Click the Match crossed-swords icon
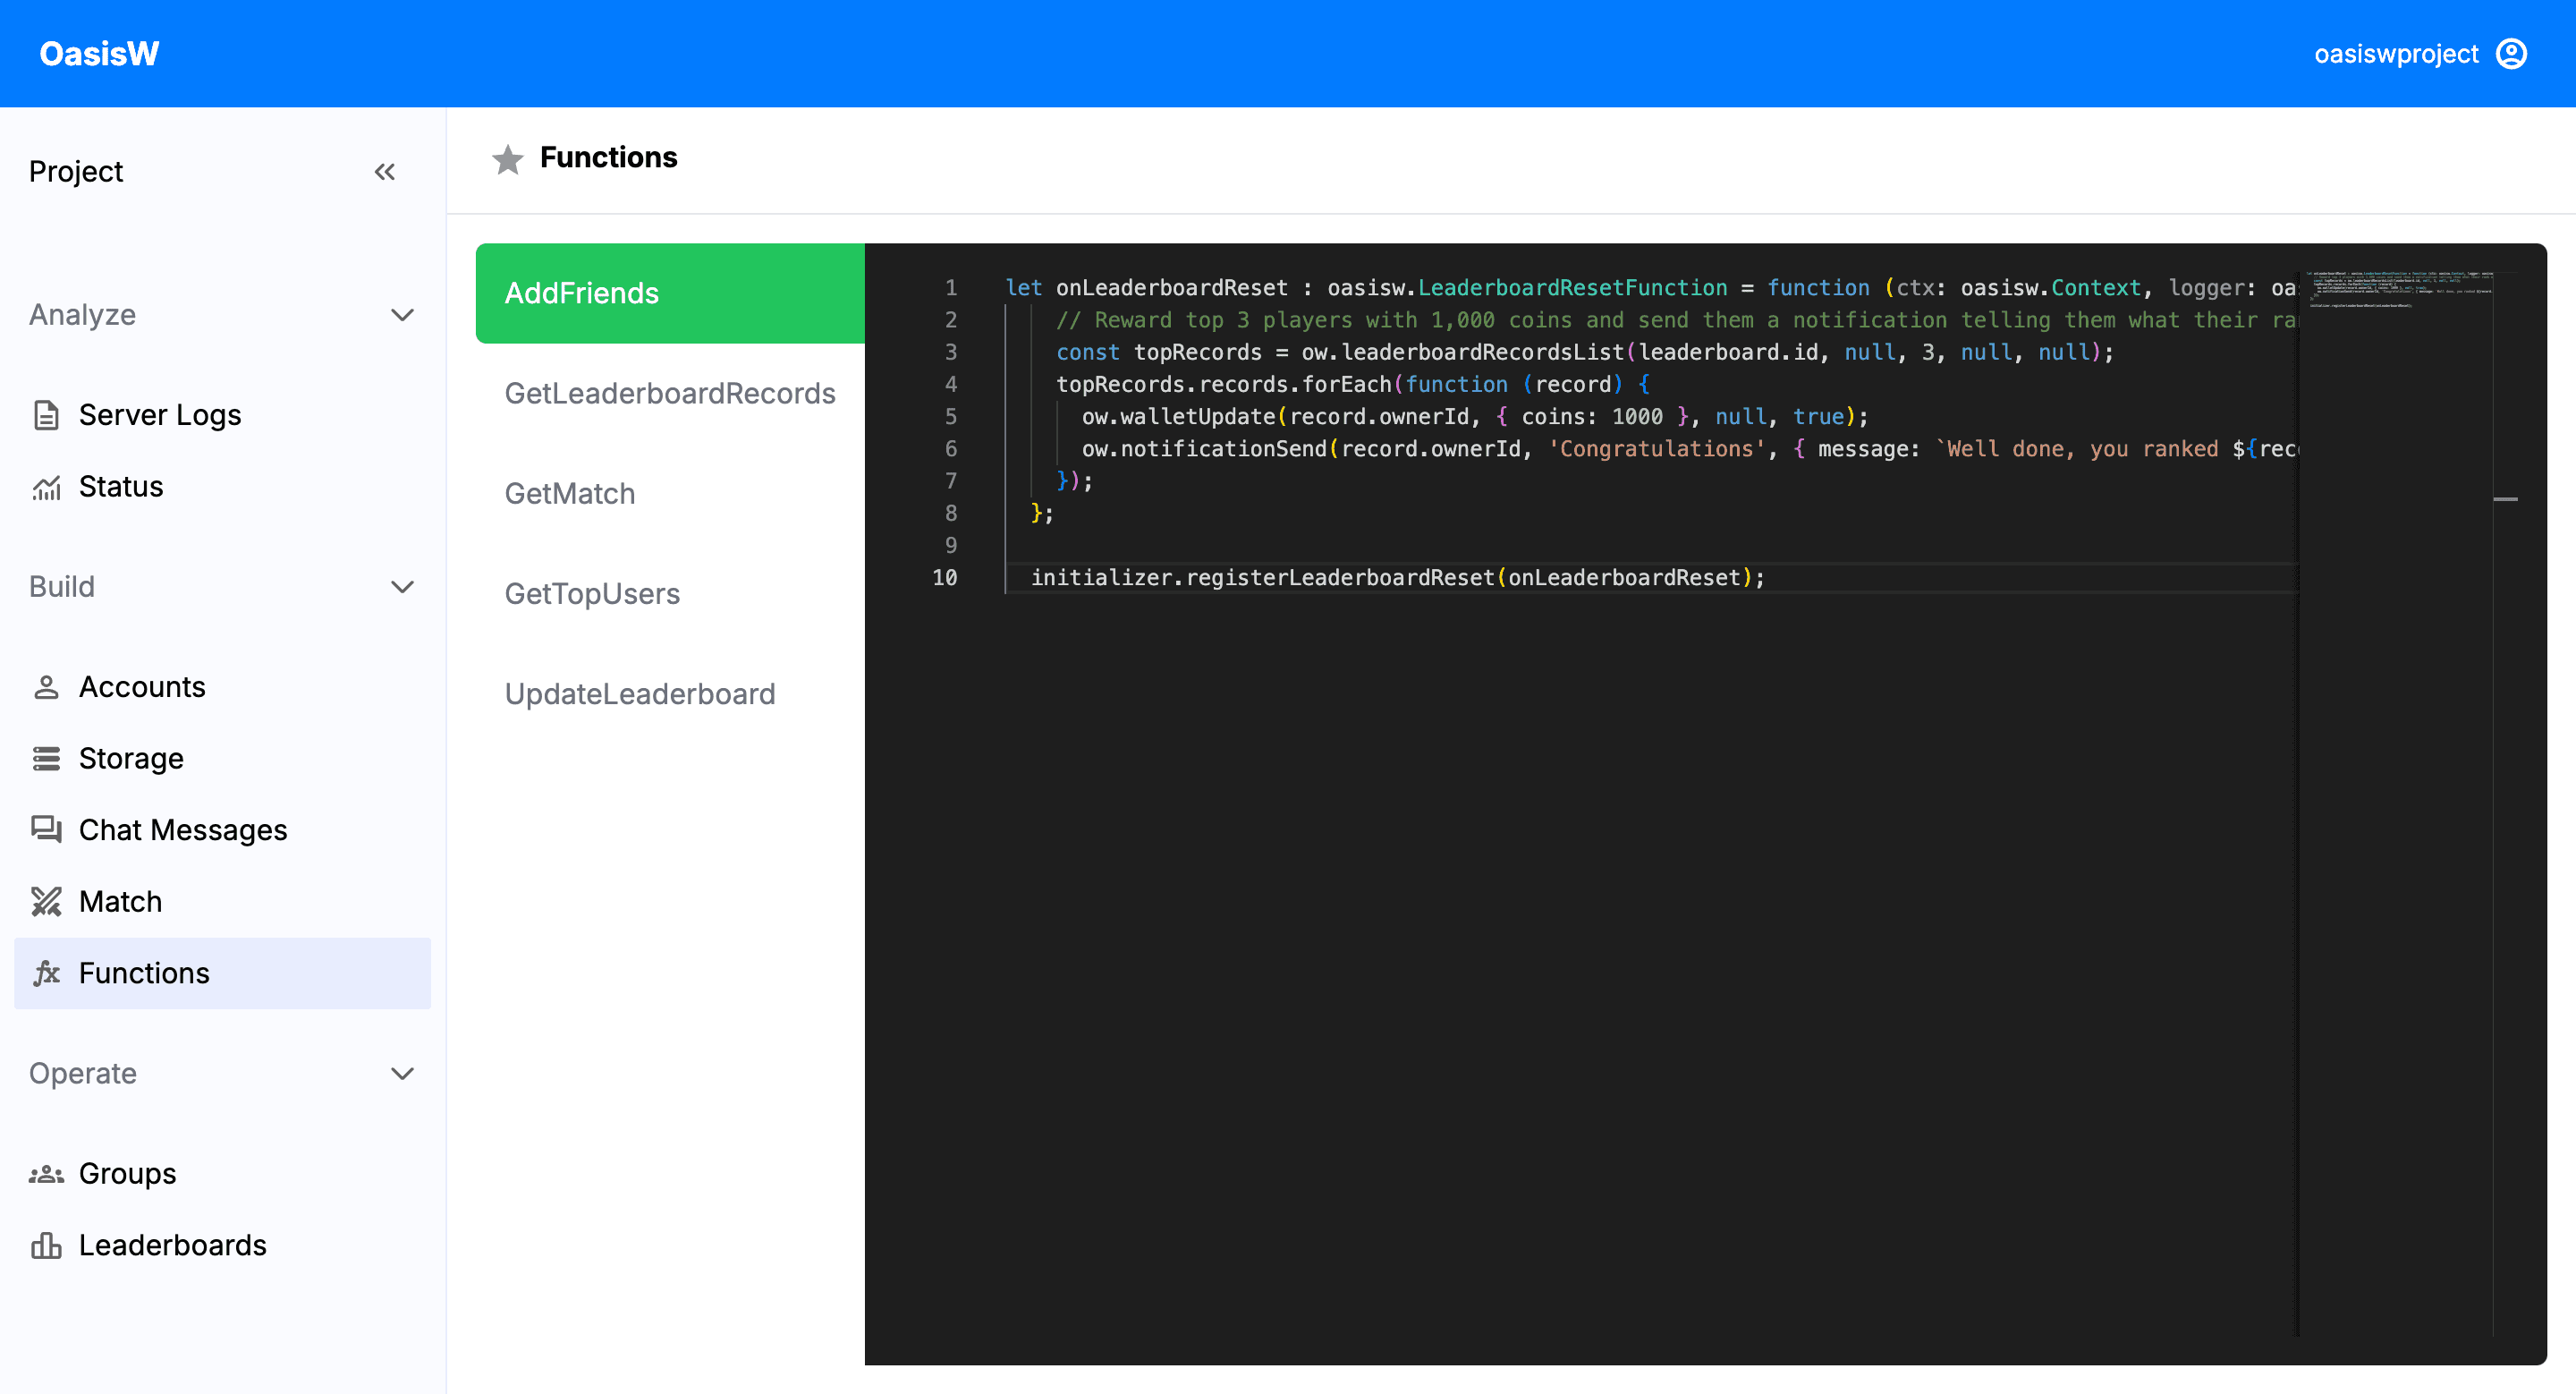The height and width of the screenshot is (1394, 2576). coord(46,902)
